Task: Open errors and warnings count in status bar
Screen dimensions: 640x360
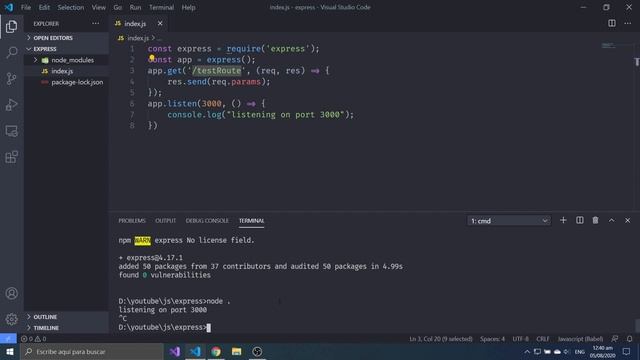Action: tap(33, 338)
